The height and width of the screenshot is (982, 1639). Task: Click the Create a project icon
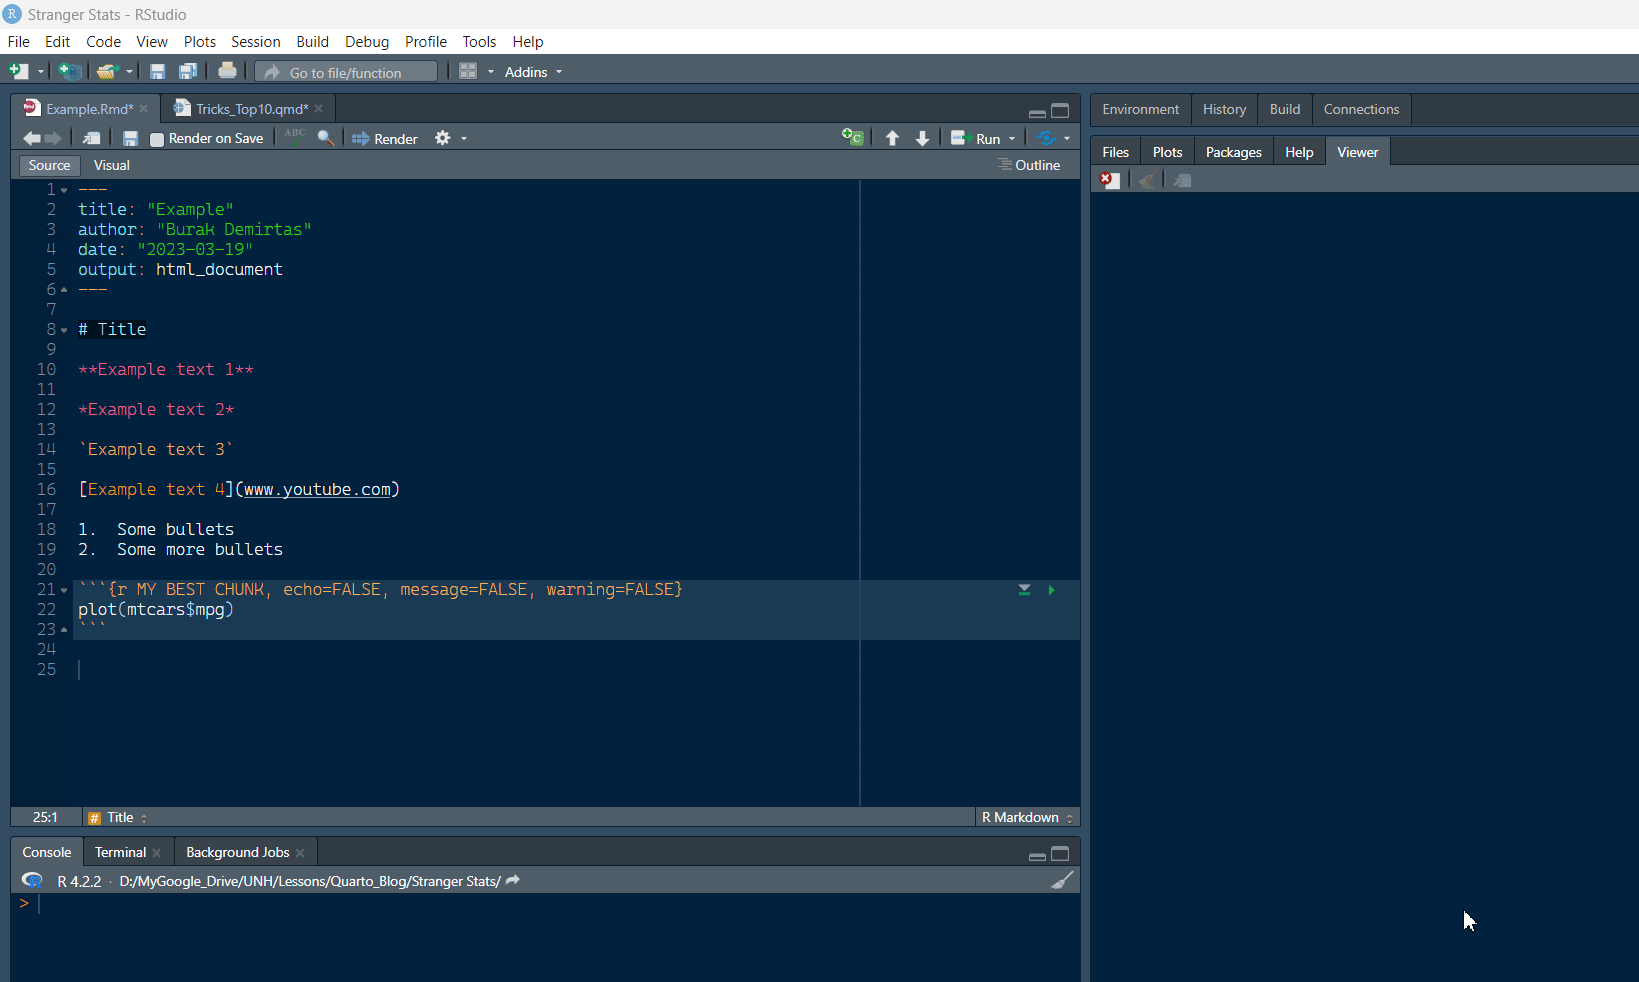pos(69,71)
